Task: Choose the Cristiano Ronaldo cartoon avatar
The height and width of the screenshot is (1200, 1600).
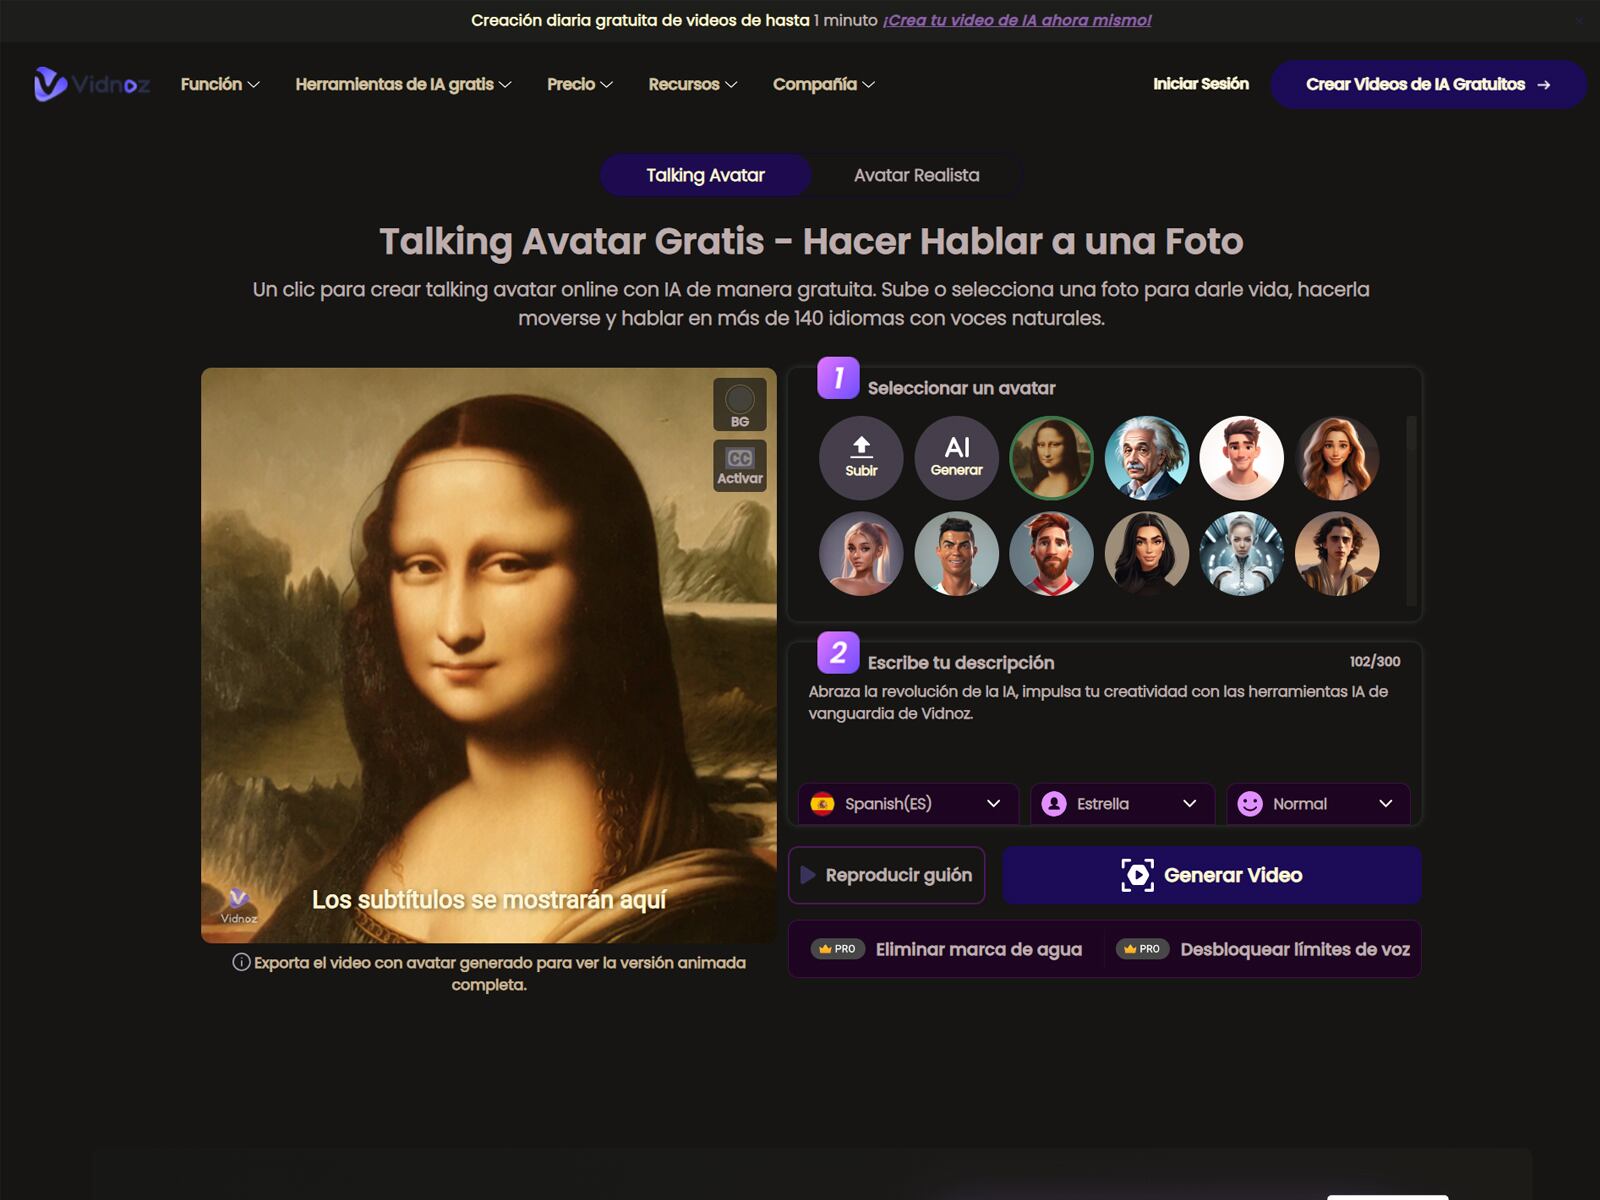Action: pyautogui.click(x=956, y=554)
